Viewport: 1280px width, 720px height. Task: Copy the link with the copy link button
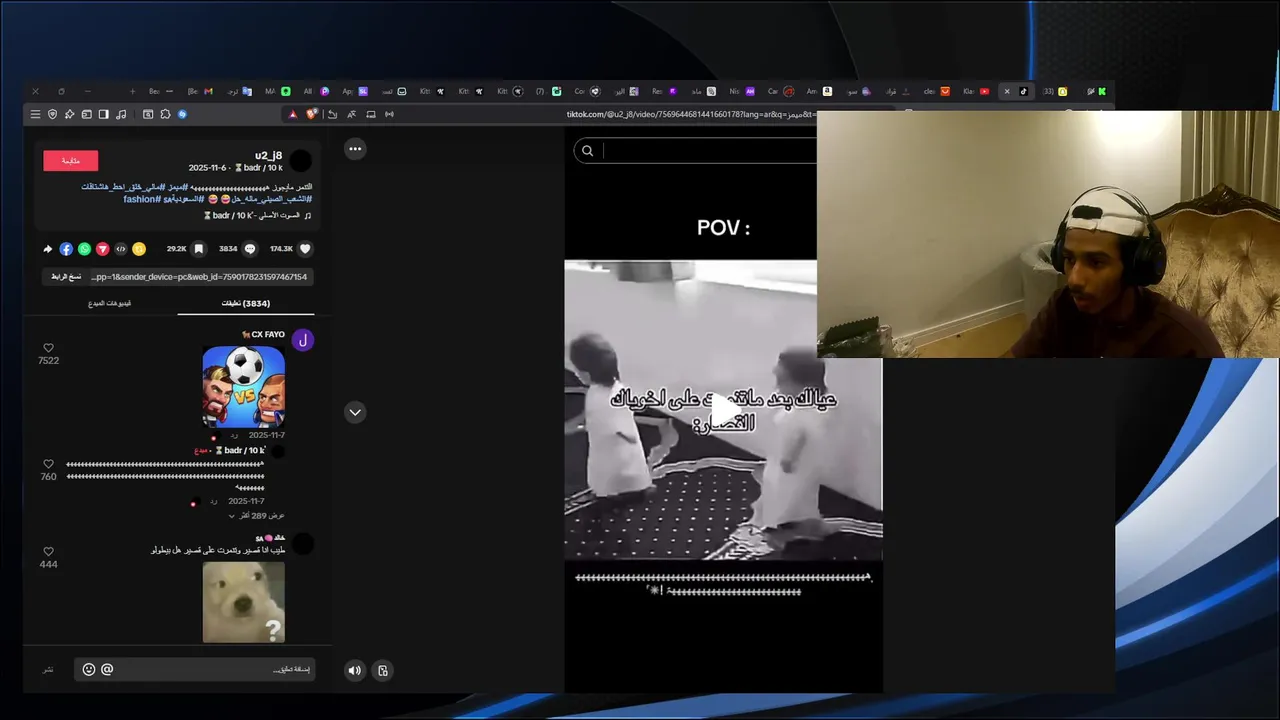(x=66, y=277)
